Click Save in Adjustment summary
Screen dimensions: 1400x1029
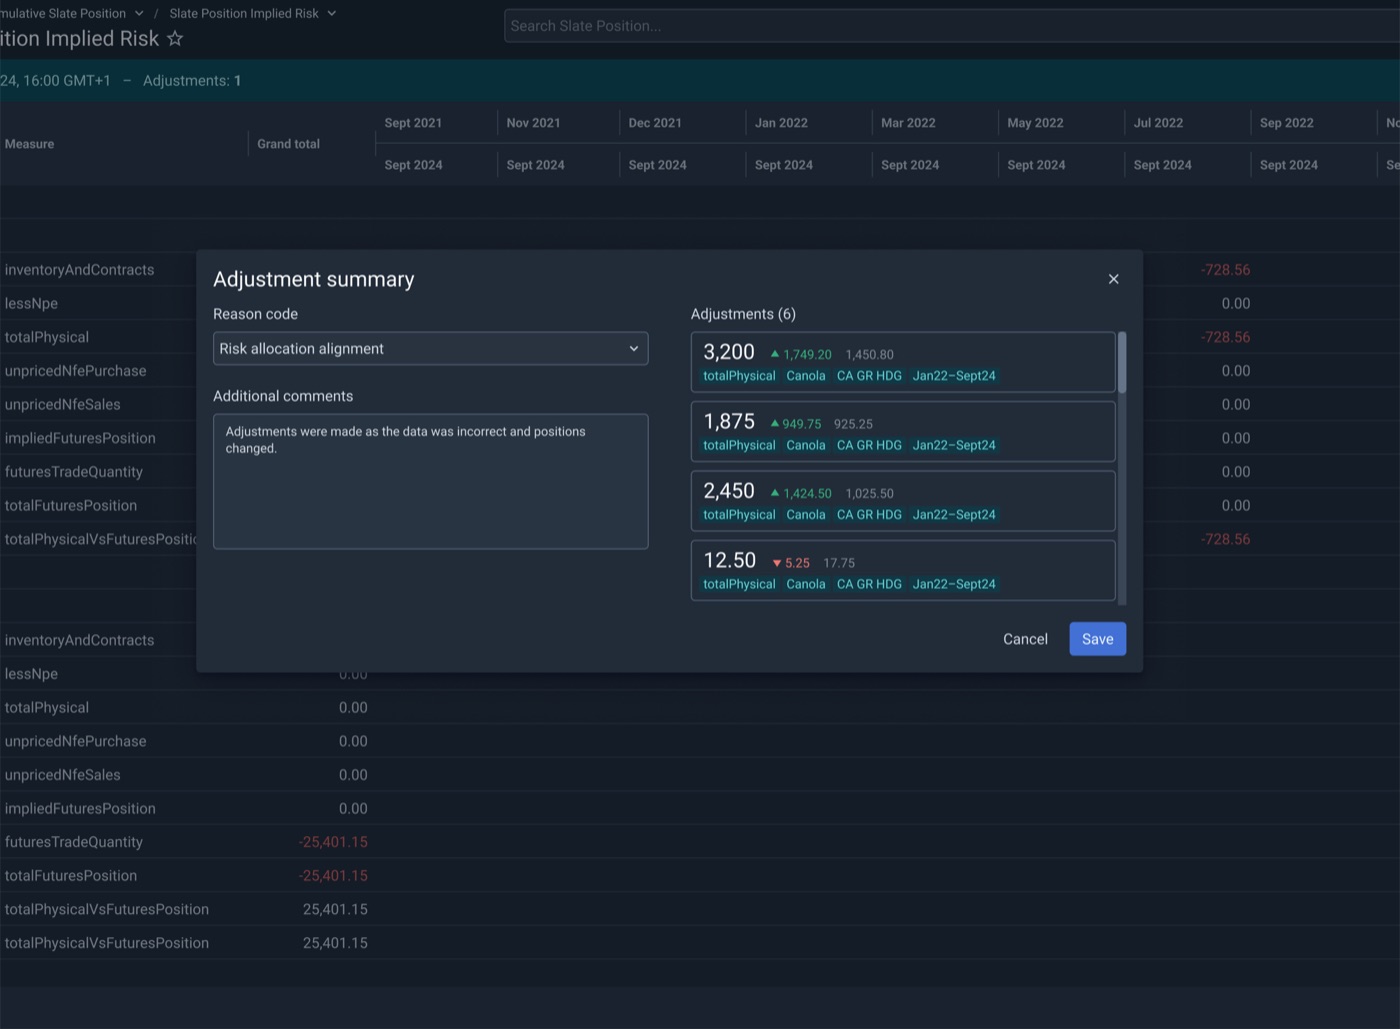pos(1097,639)
